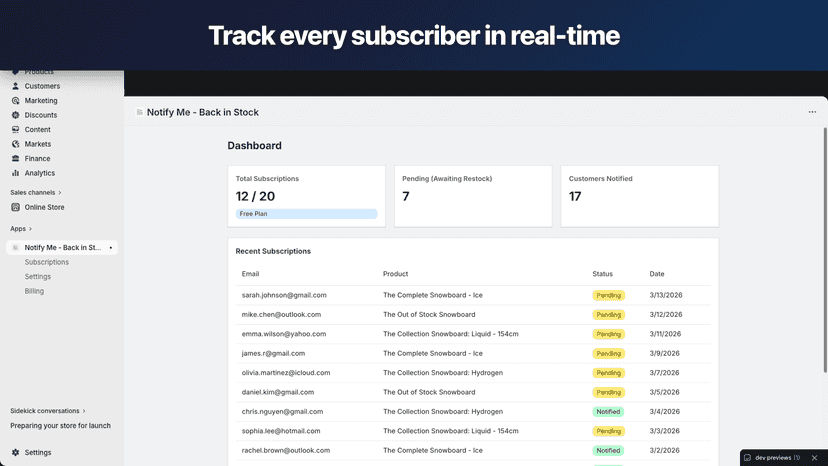Screen dimensions: 828x466
Task: Click the Free Plan usage progress bar
Action: point(306,214)
